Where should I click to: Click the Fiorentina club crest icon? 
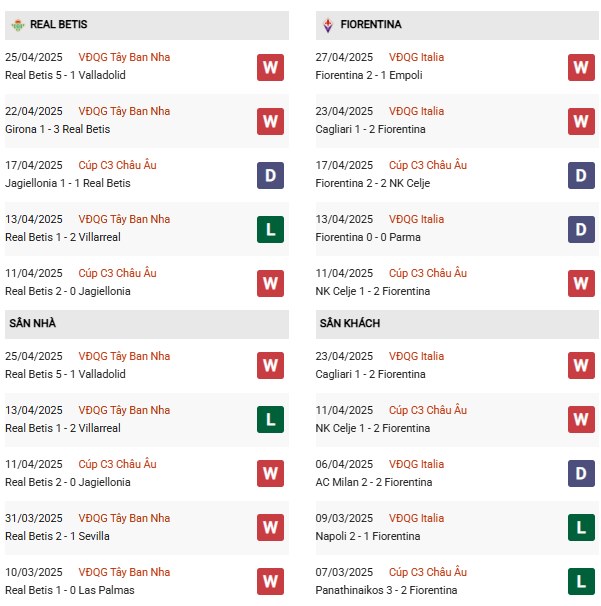328,25
